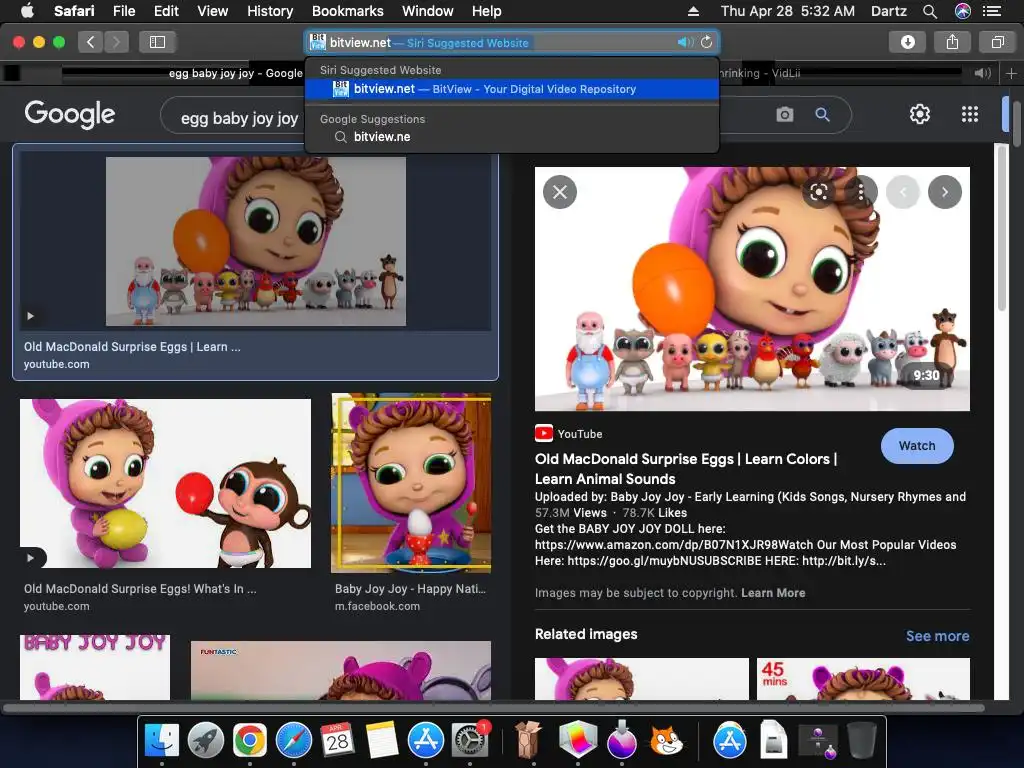
Task: Reload the page from address bar
Action: tap(707, 42)
